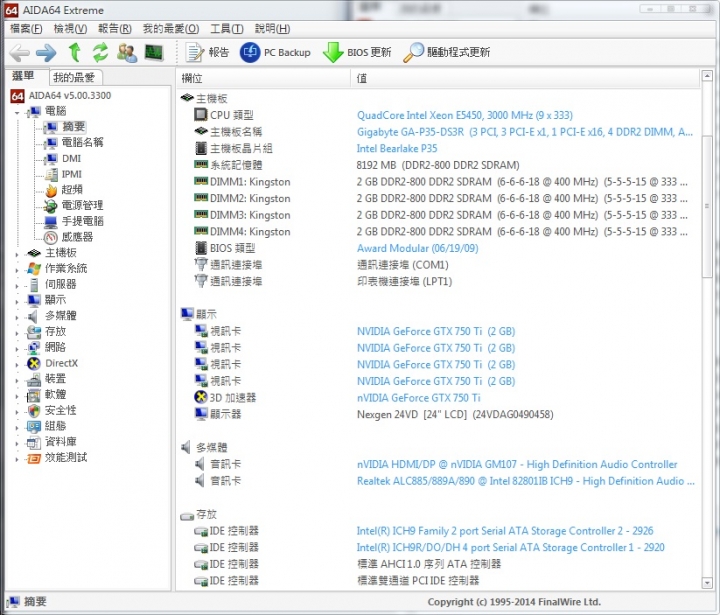The height and width of the screenshot is (615, 720).
Task: Open the Realtek ALC885/889A/890 link
Action: click(x=526, y=481)
